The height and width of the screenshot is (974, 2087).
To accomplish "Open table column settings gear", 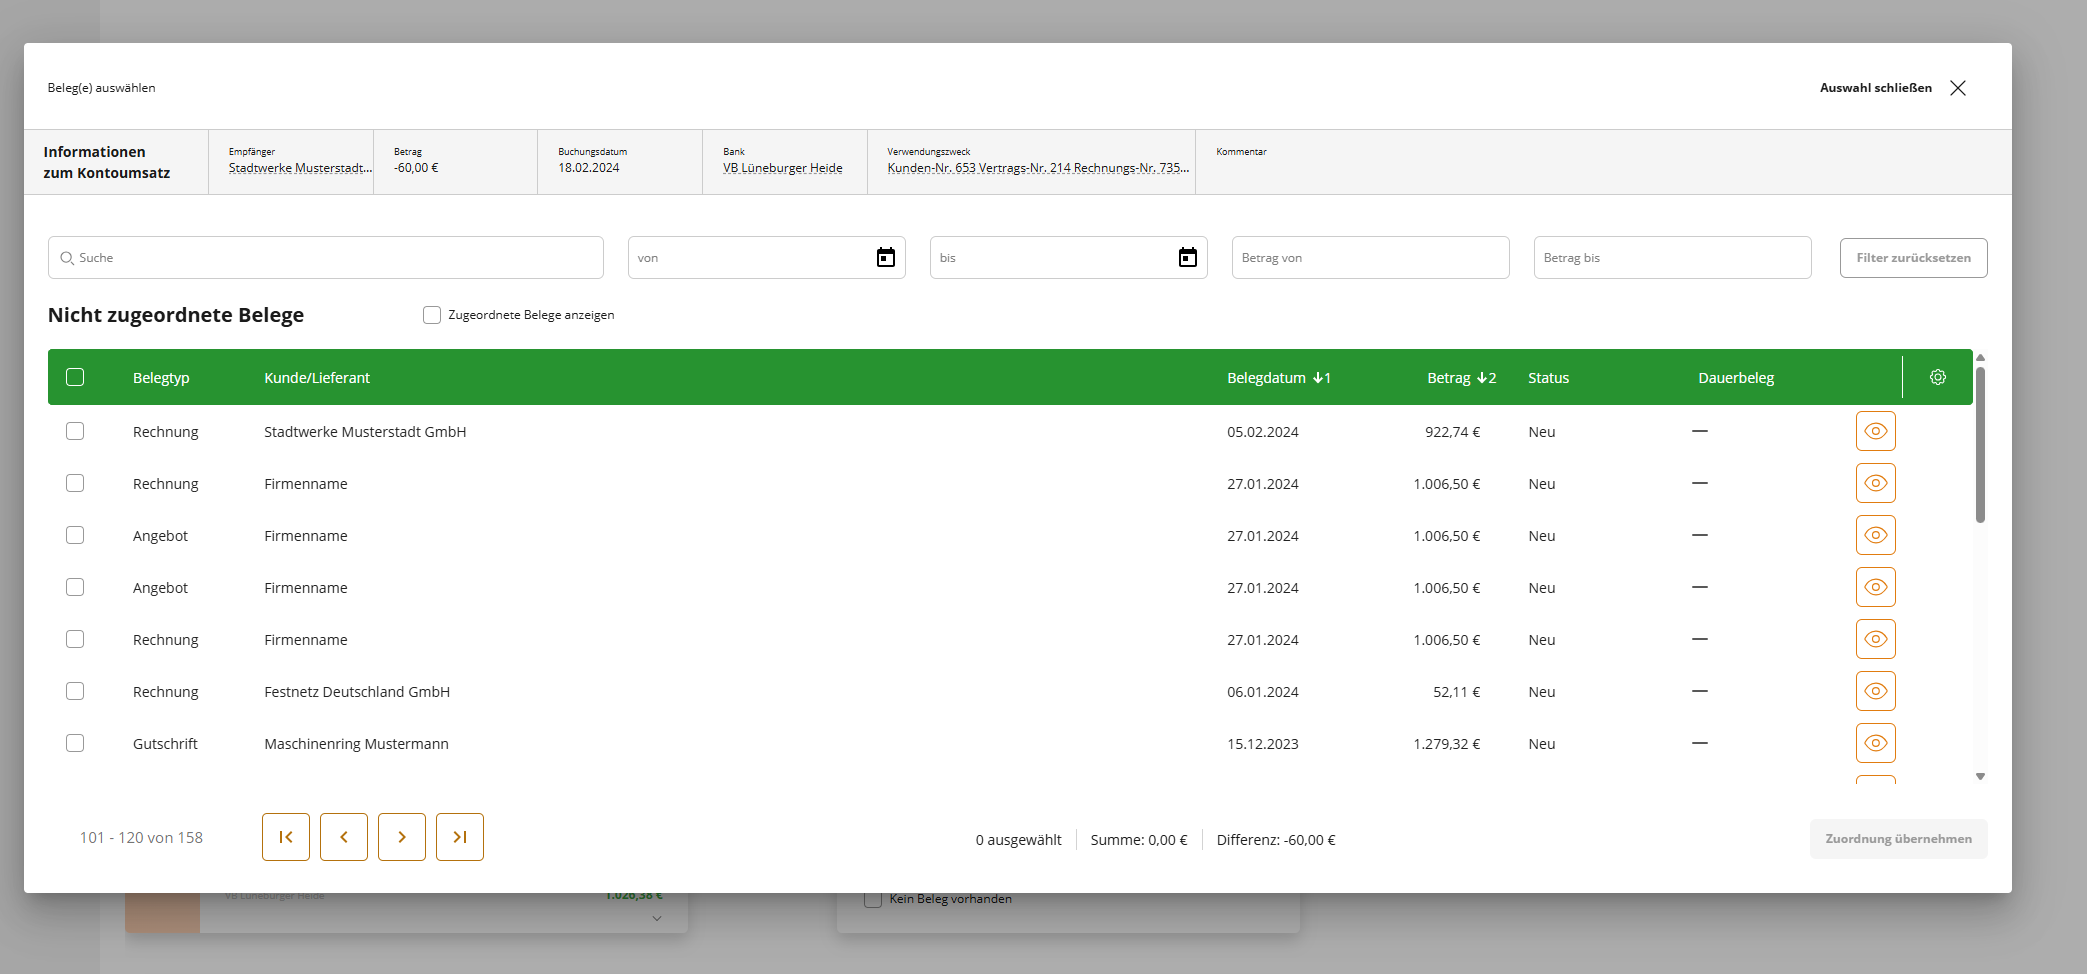I will point(1938,377).
